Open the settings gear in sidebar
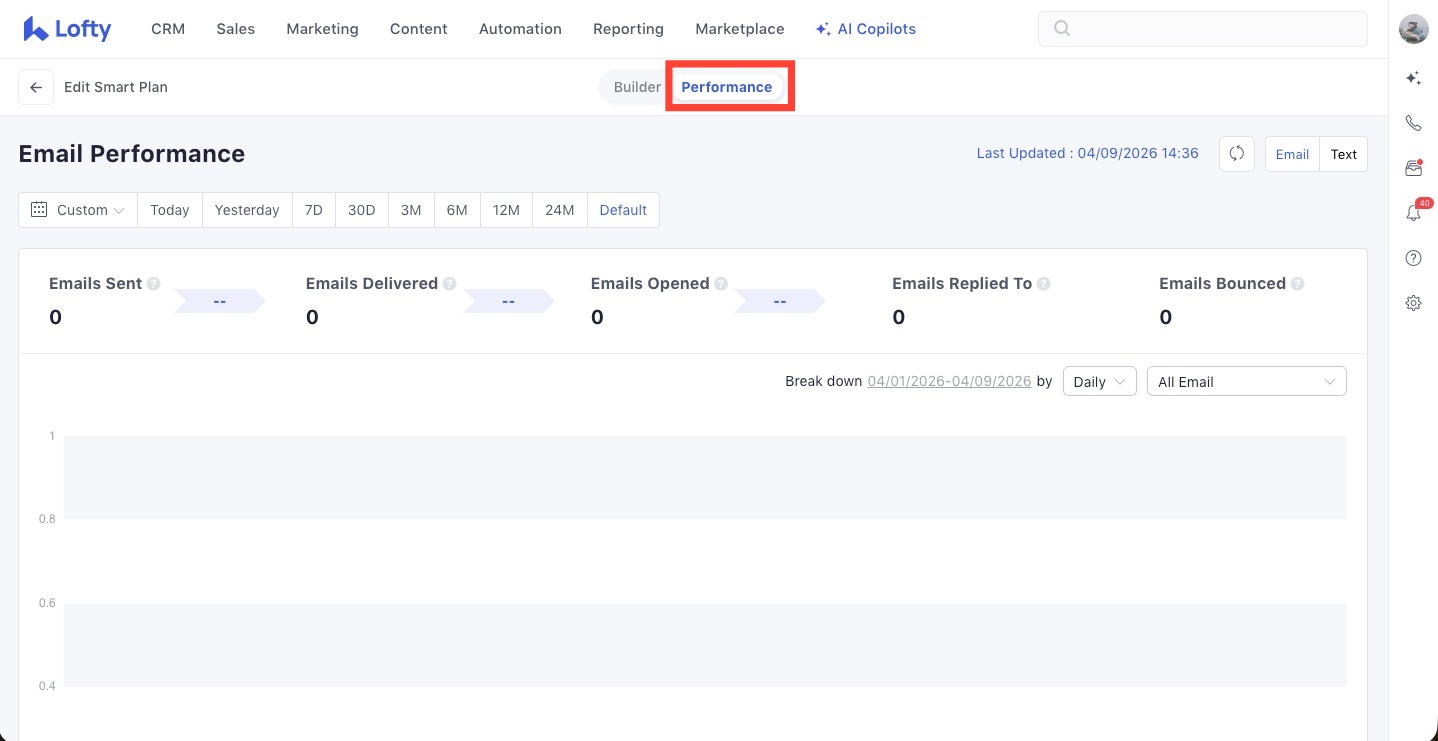1438x741 pixels. [1413, 303]
